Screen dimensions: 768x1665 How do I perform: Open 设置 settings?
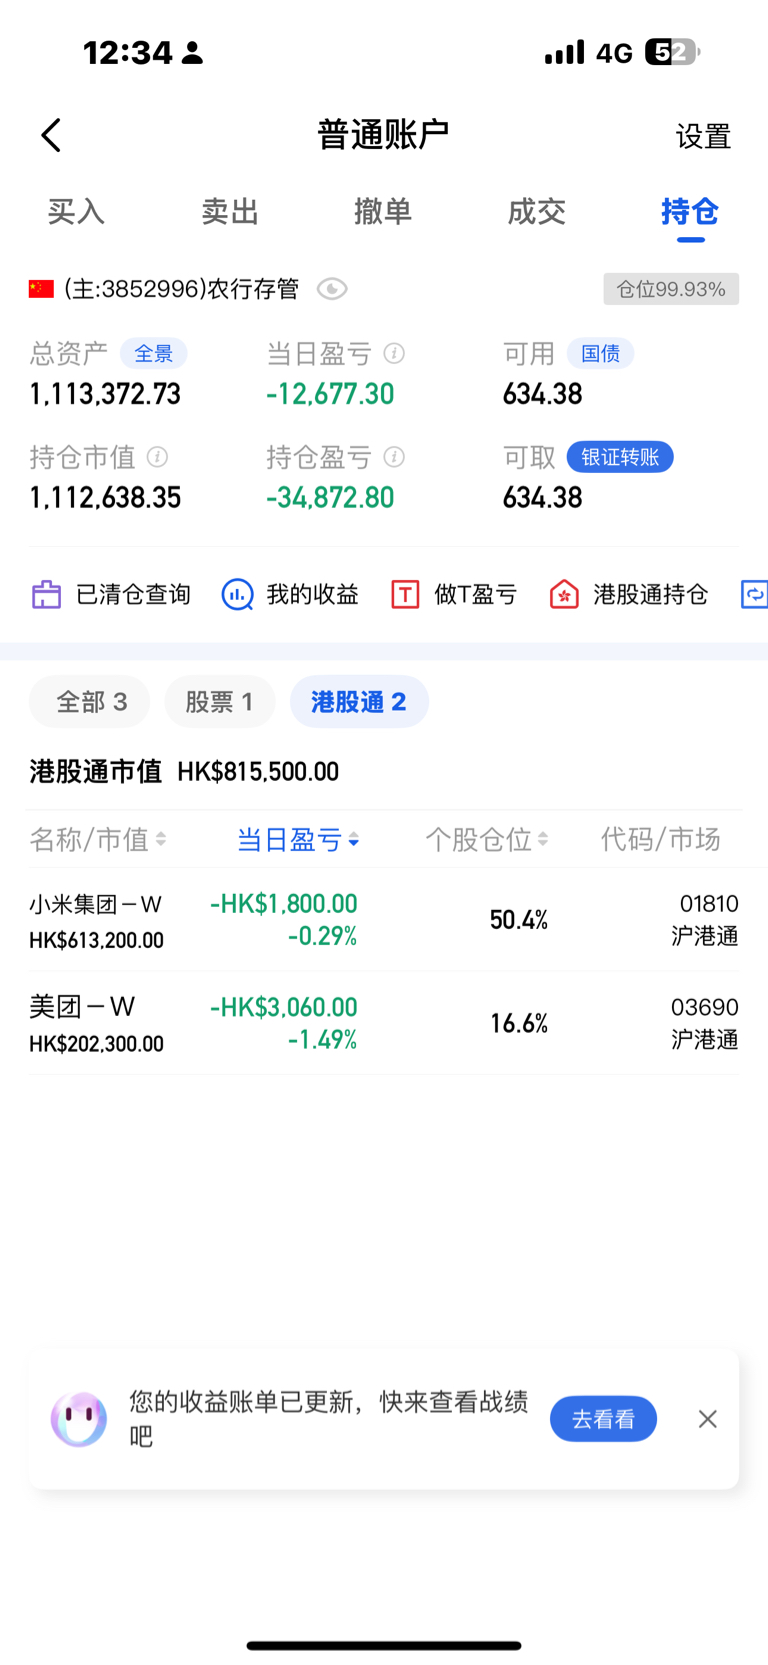pos(703,136)
